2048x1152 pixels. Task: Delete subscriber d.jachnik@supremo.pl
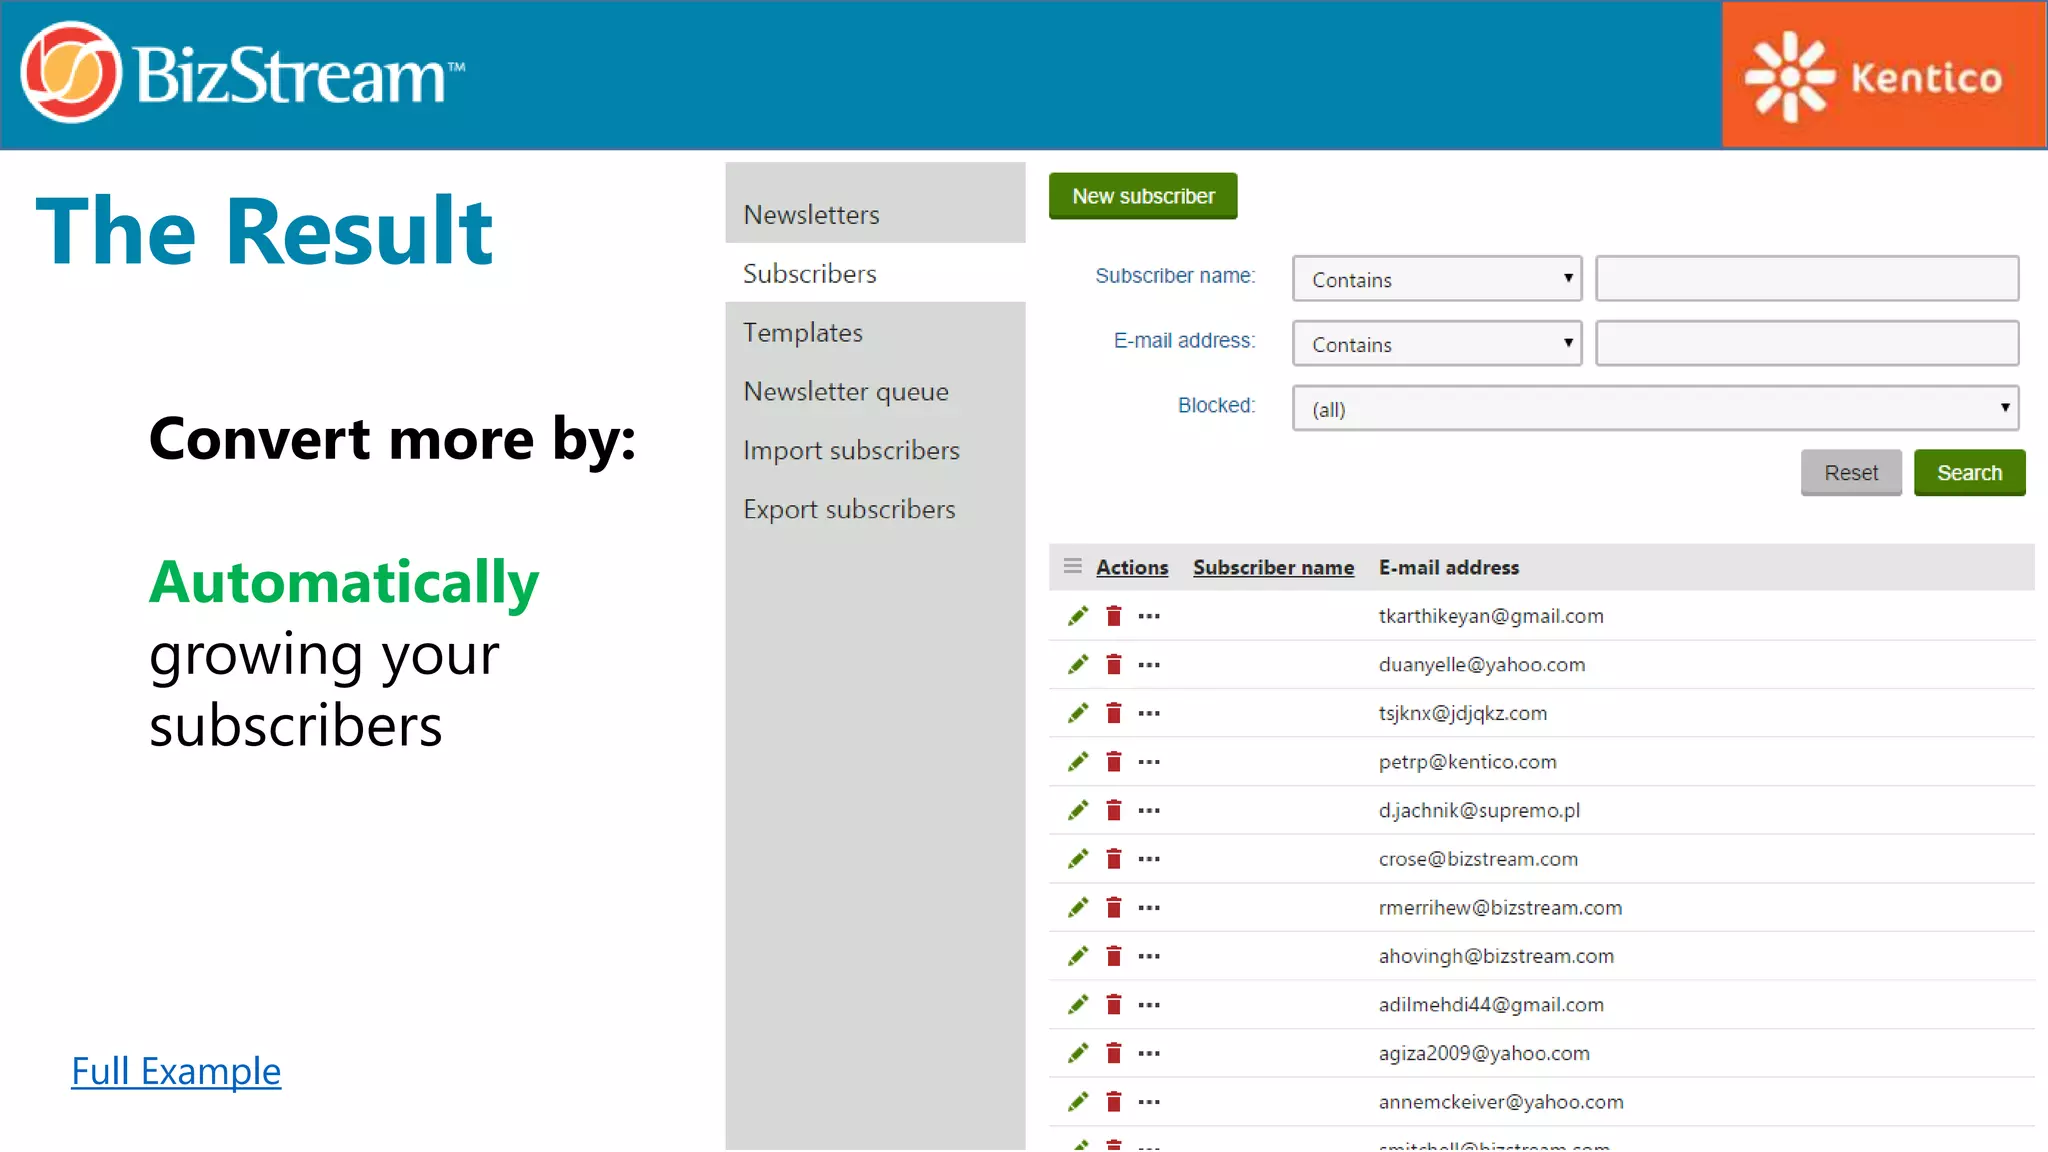tap(1113, 810)
